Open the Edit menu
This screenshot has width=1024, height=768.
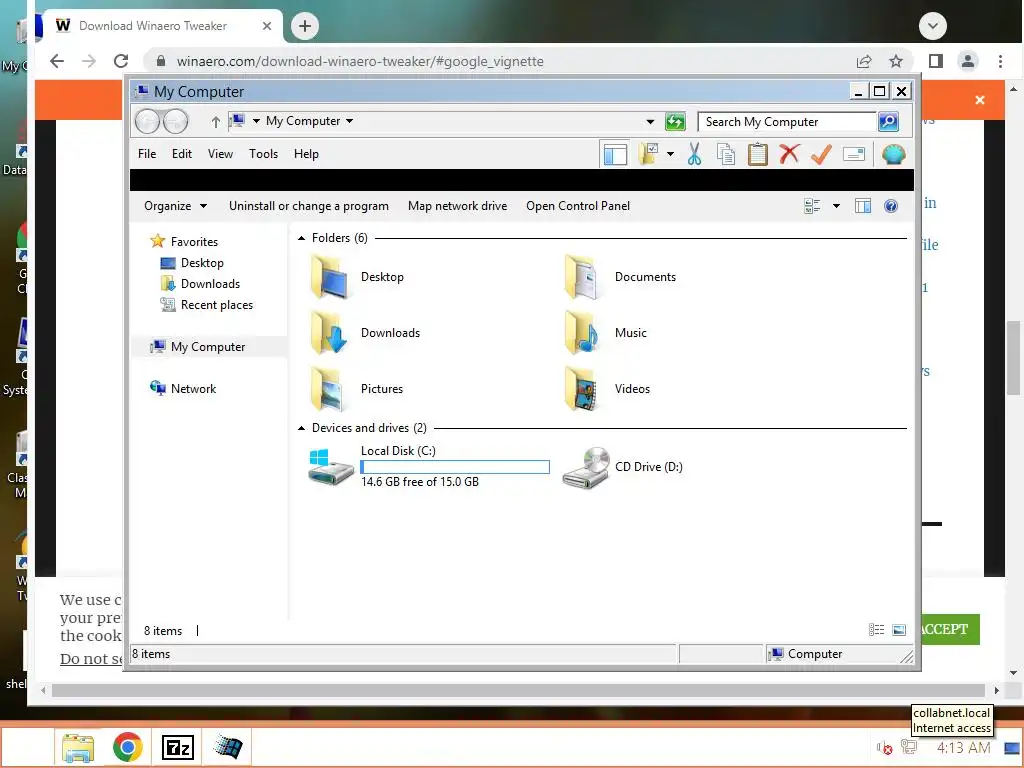182,154
